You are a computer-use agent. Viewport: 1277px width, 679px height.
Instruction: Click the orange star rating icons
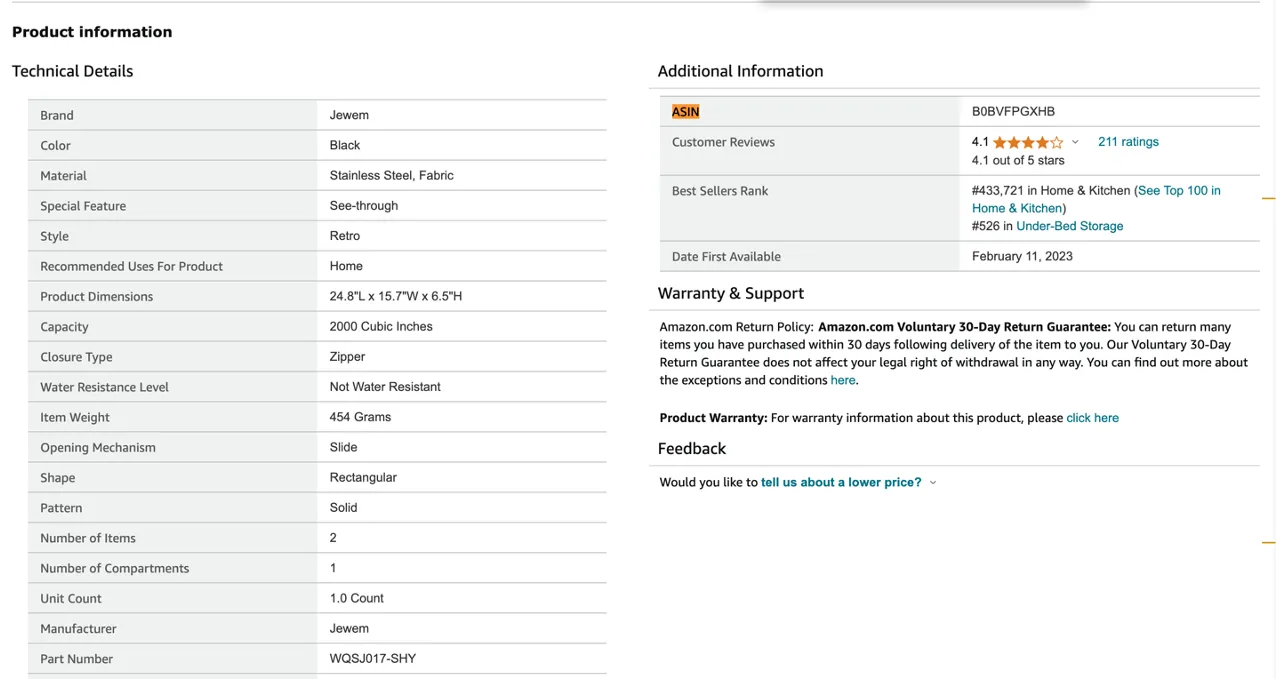(x=1027, y=143)
